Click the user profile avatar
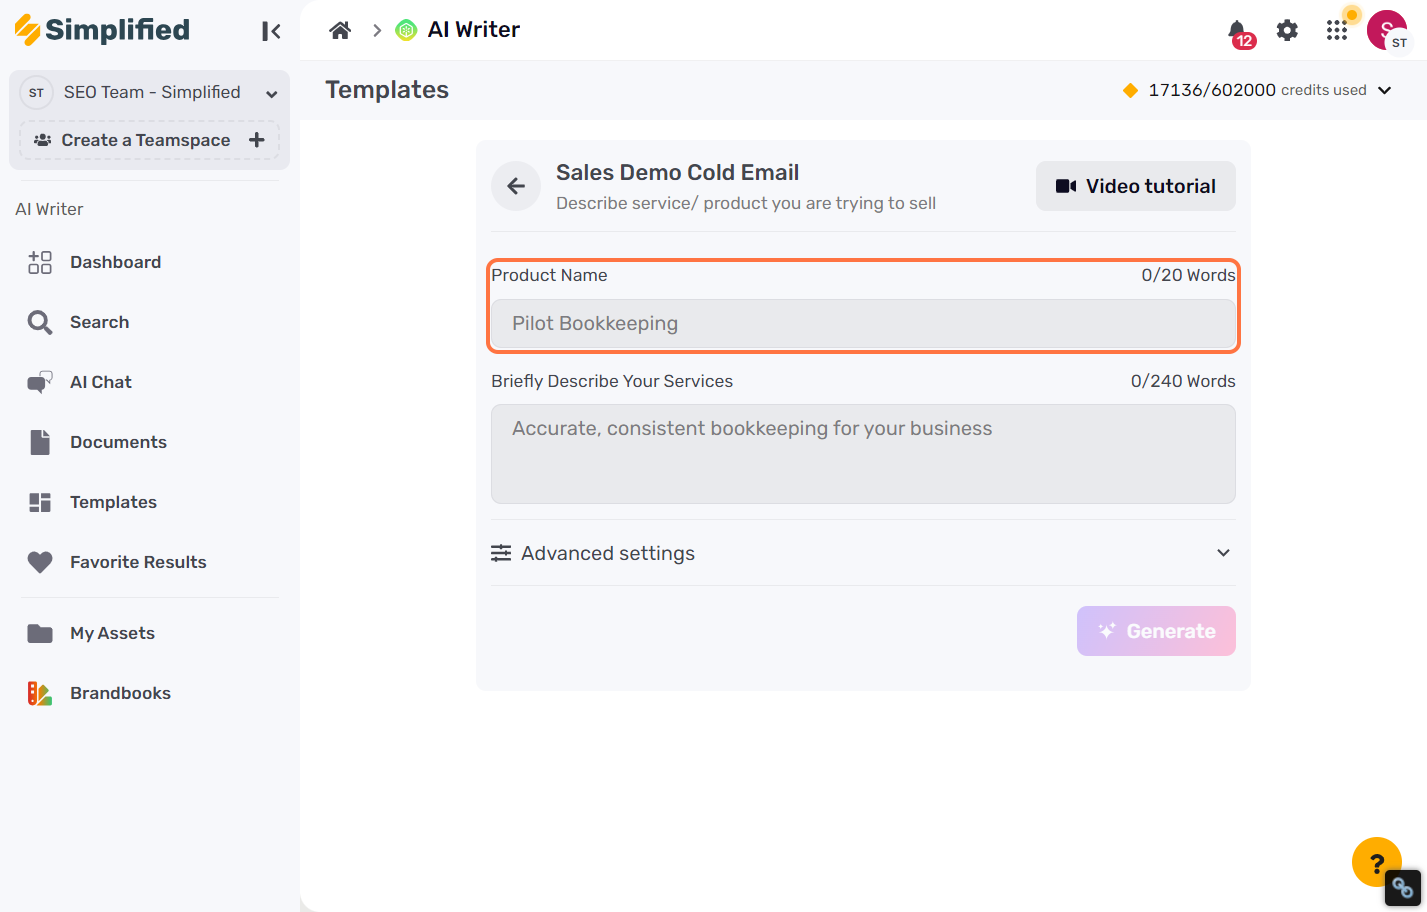The width and height of the screenshot is (1427, 912). (x=1387, y=30)
